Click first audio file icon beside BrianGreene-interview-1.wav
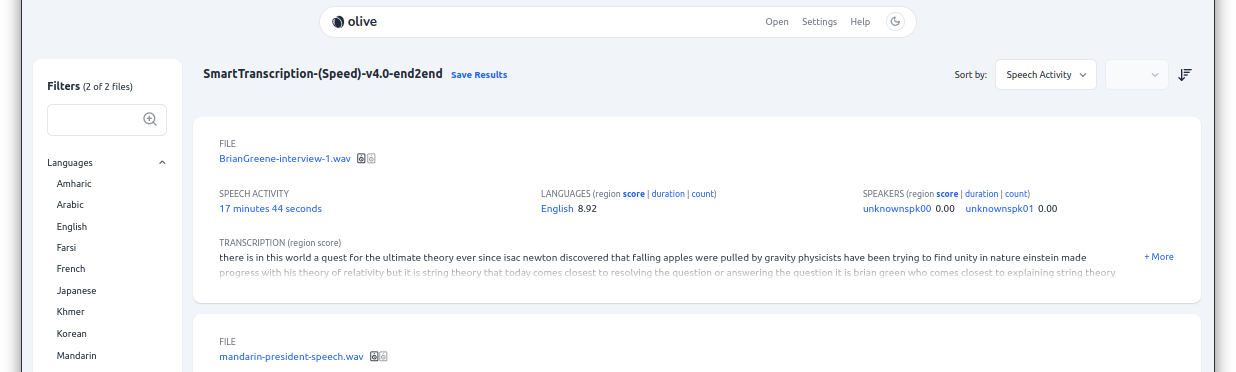 pyautogui.click(x=361, y=158)
